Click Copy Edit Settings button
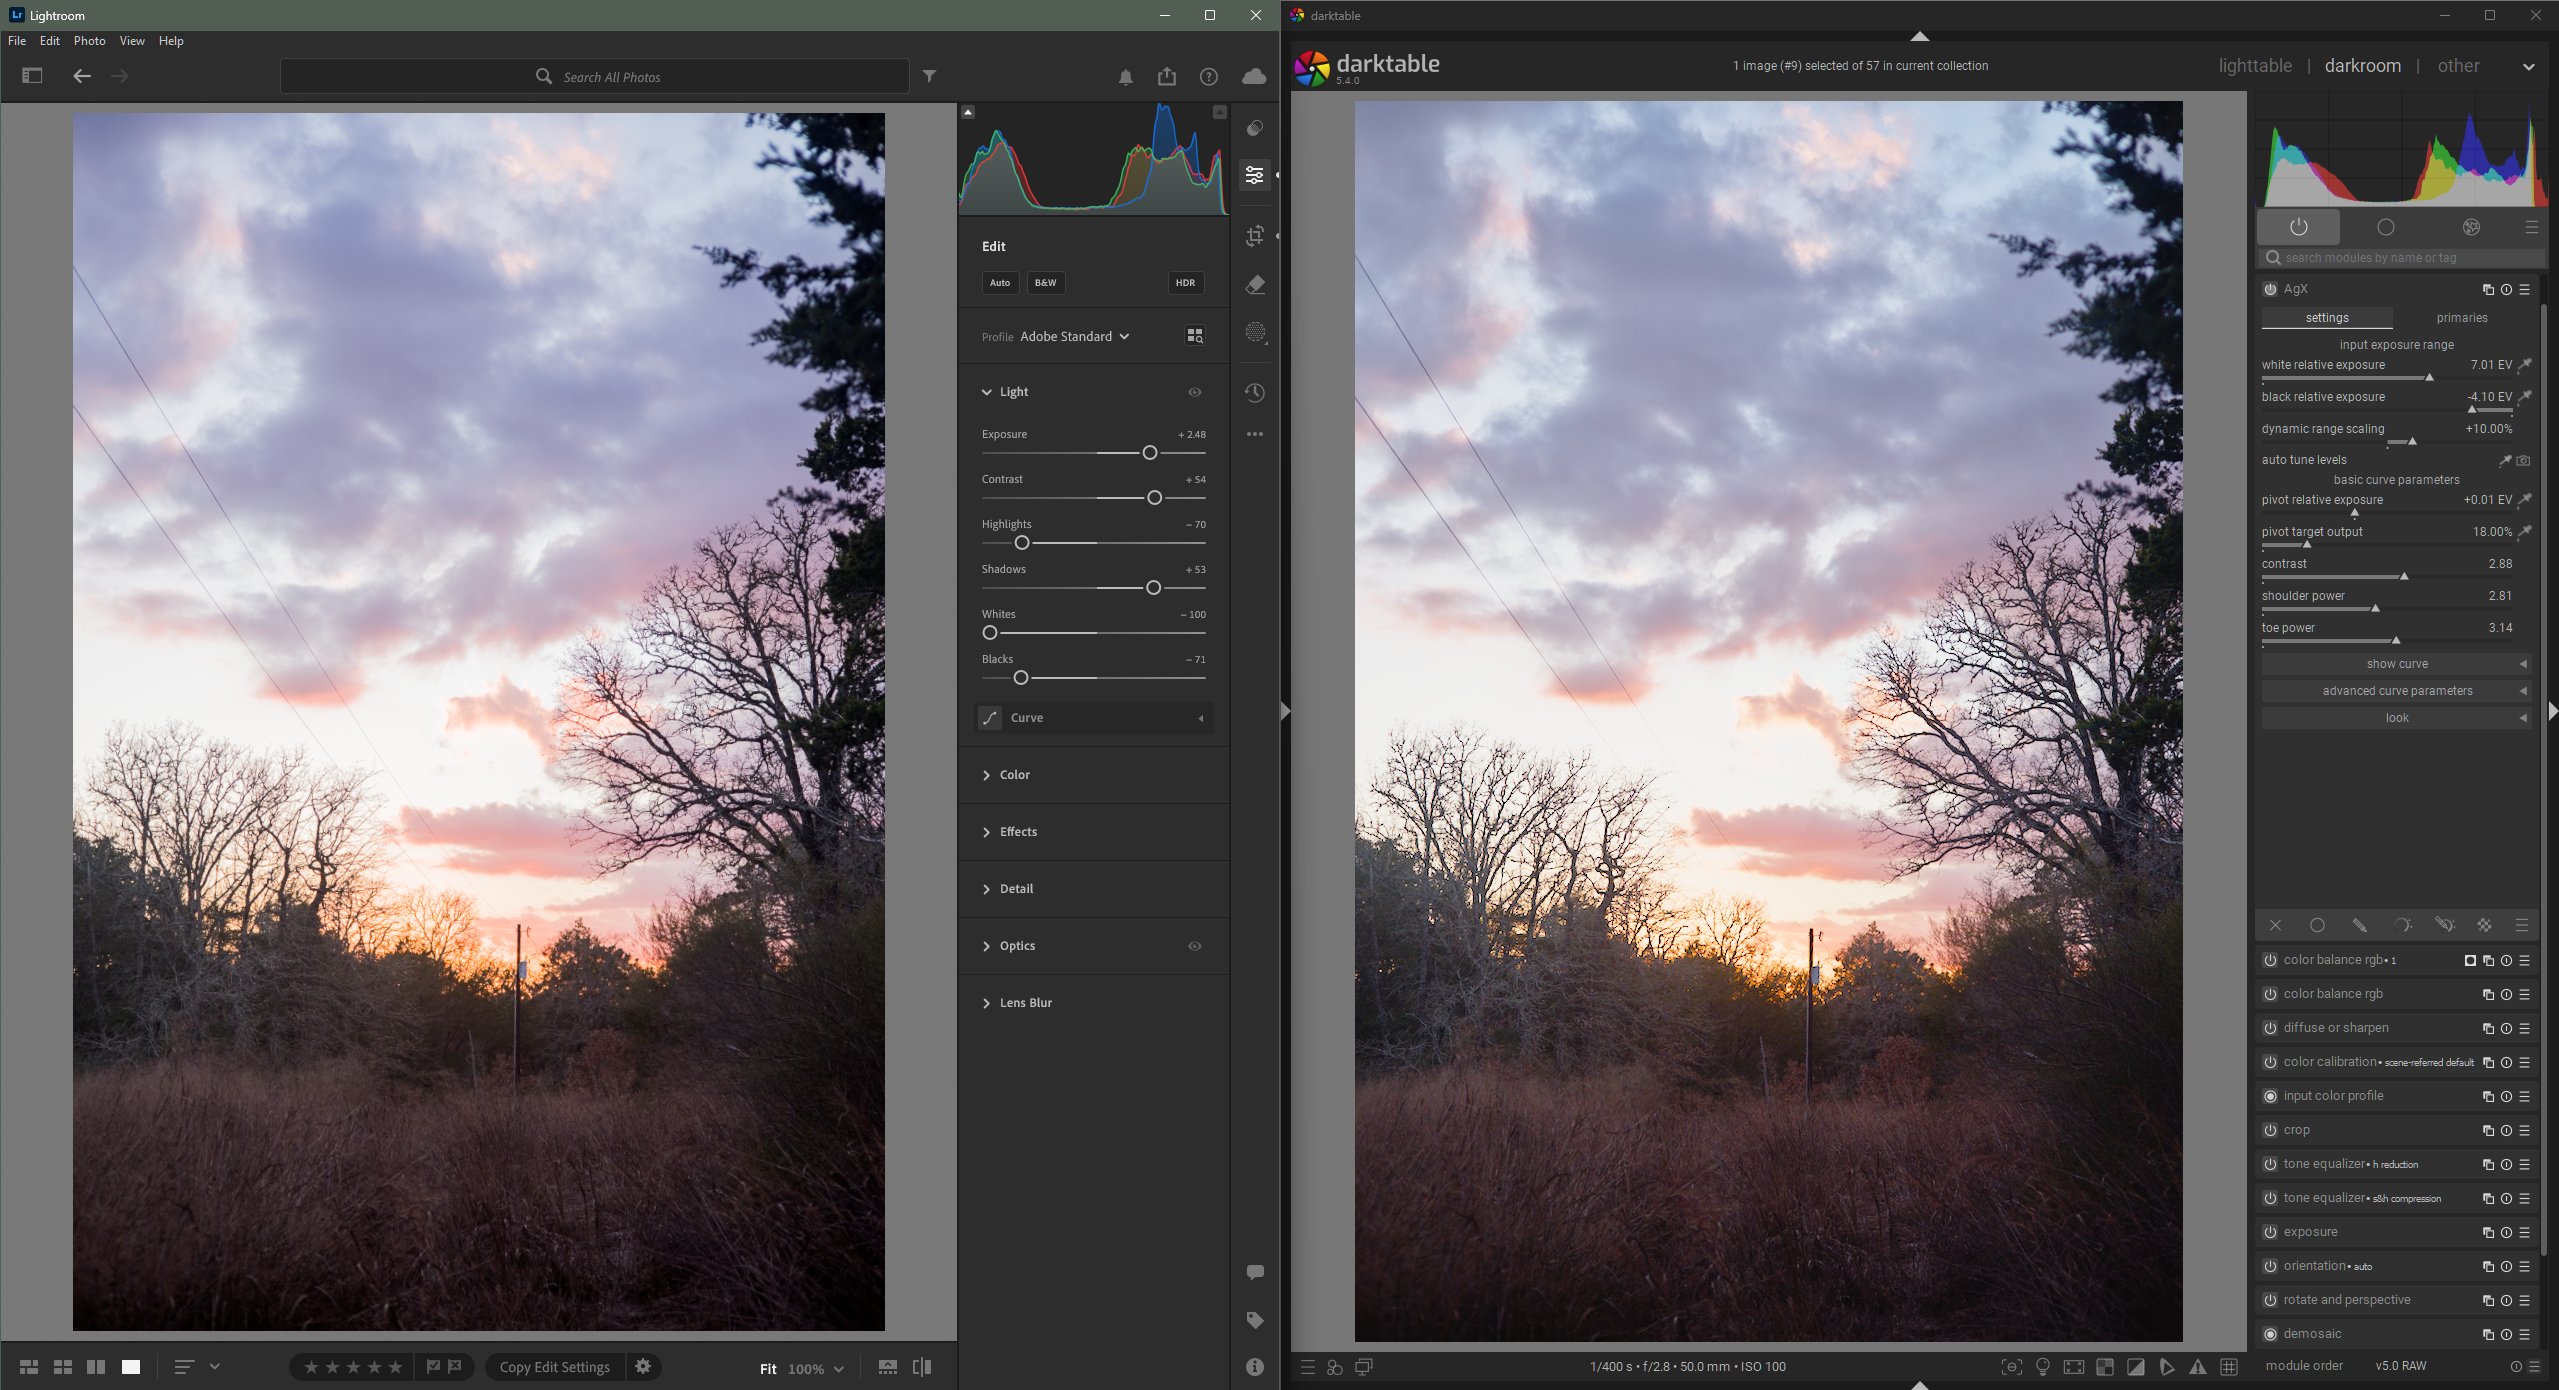Image resolution: width=2559 pixels, height=1390 pixels. point(555,1367)
